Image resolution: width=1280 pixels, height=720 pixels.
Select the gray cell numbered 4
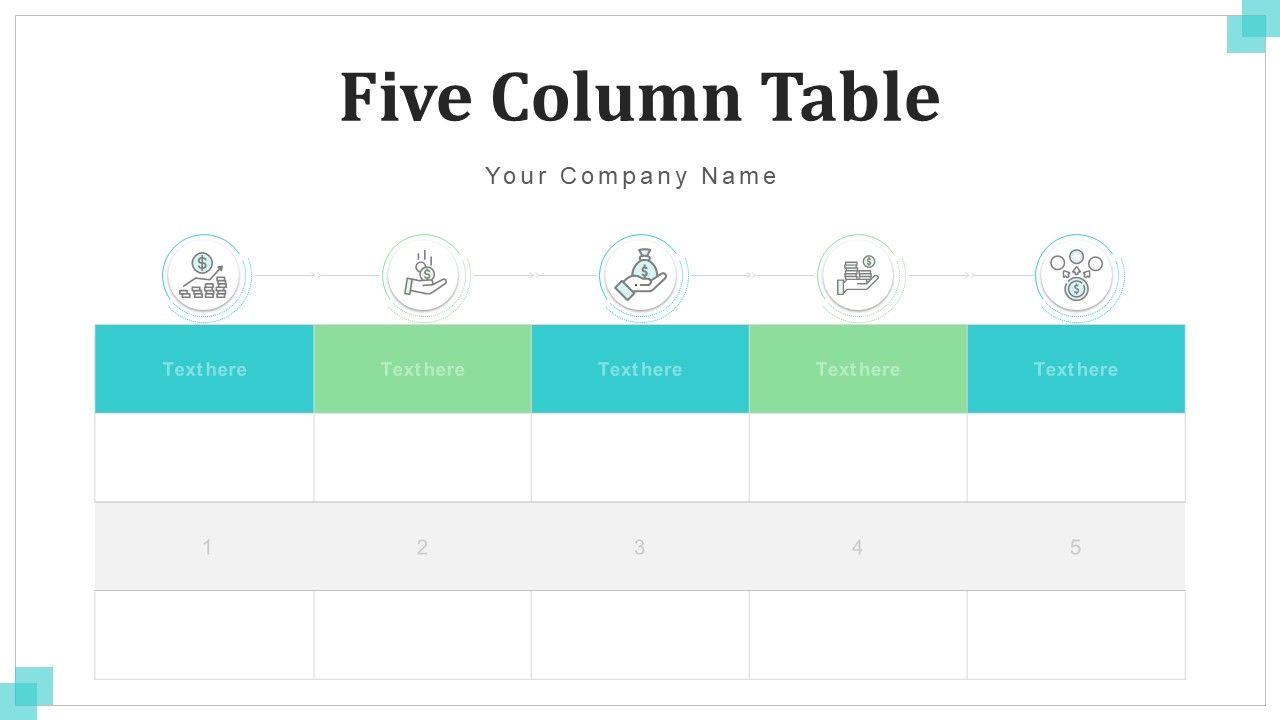click(x=857, y=547)
